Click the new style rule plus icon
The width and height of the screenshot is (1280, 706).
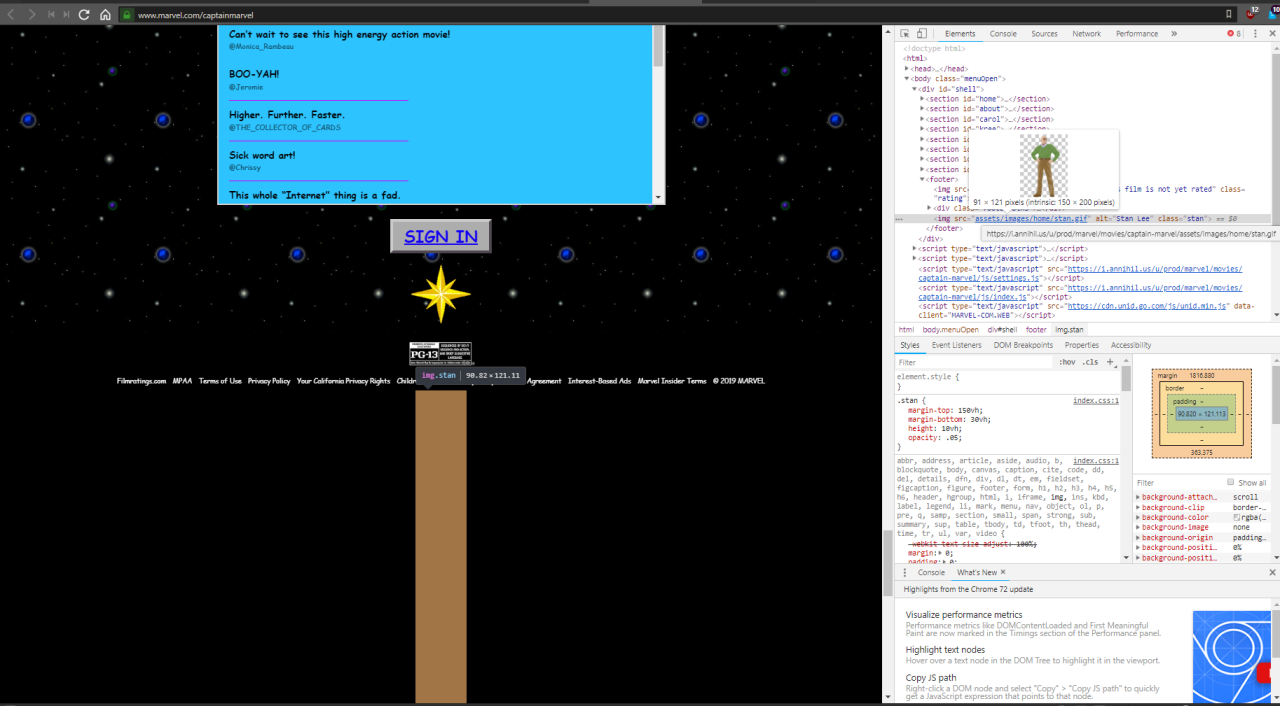(x=1110, y=362)
